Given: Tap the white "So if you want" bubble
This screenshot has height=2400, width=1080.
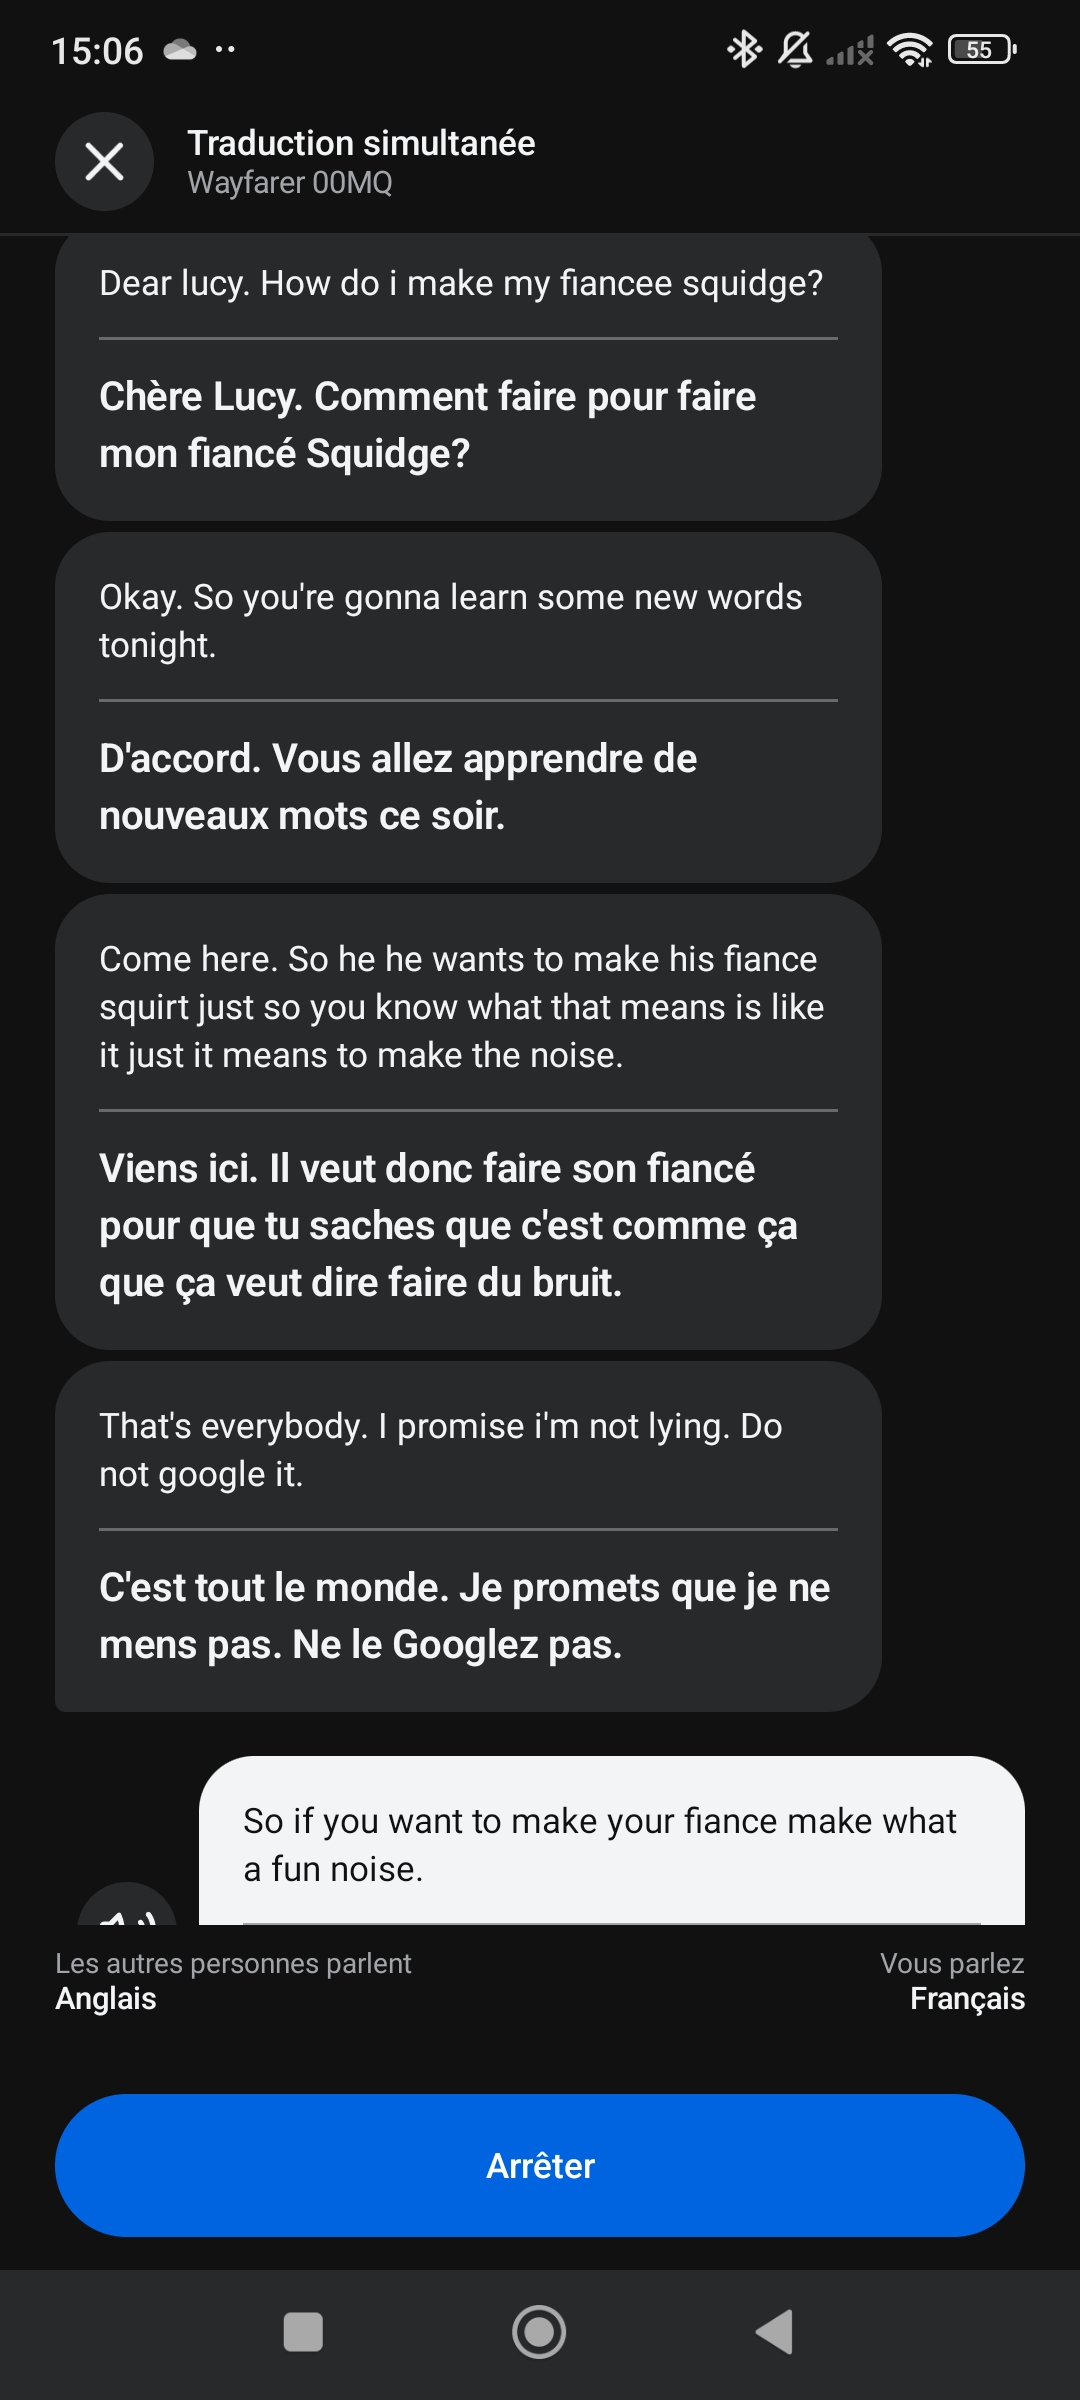Looking at the screenshot, I should (x=611, y=1843).
